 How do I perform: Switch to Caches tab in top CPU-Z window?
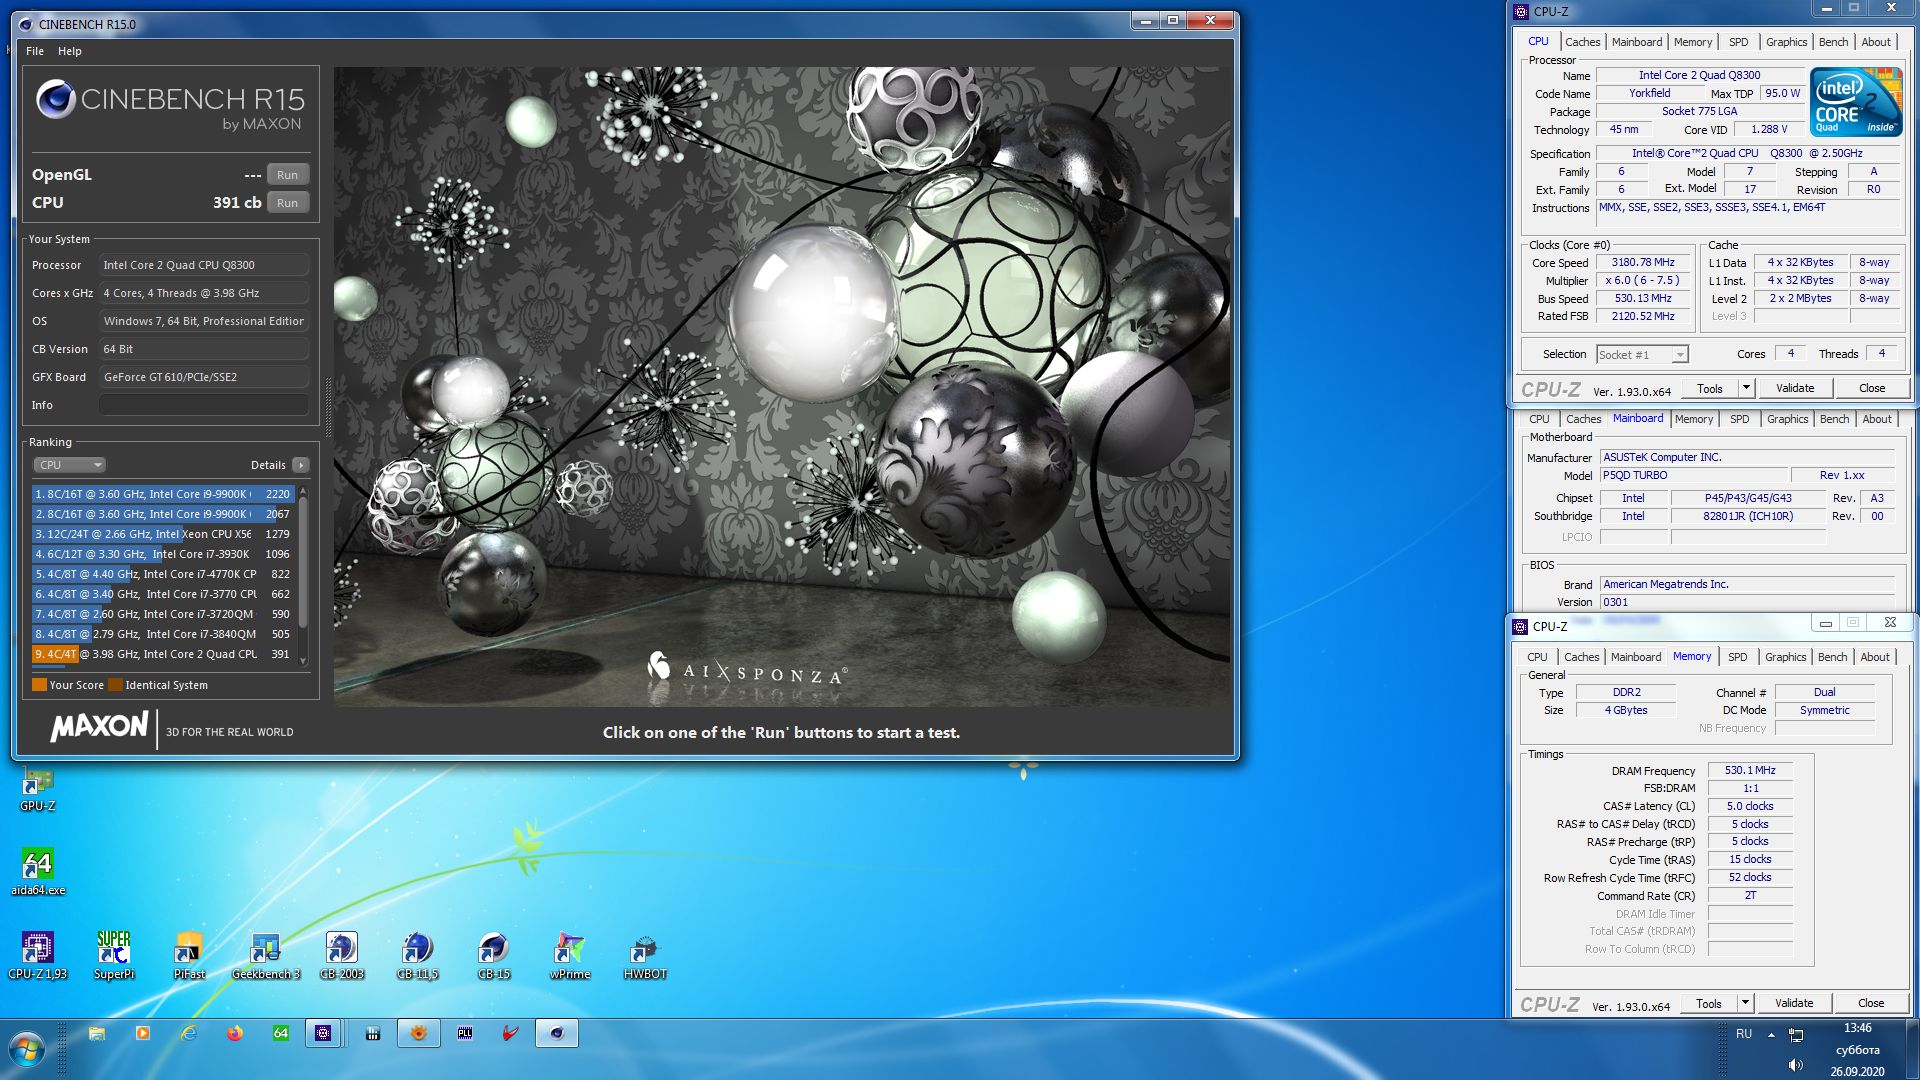click(x=1582, y=42)
